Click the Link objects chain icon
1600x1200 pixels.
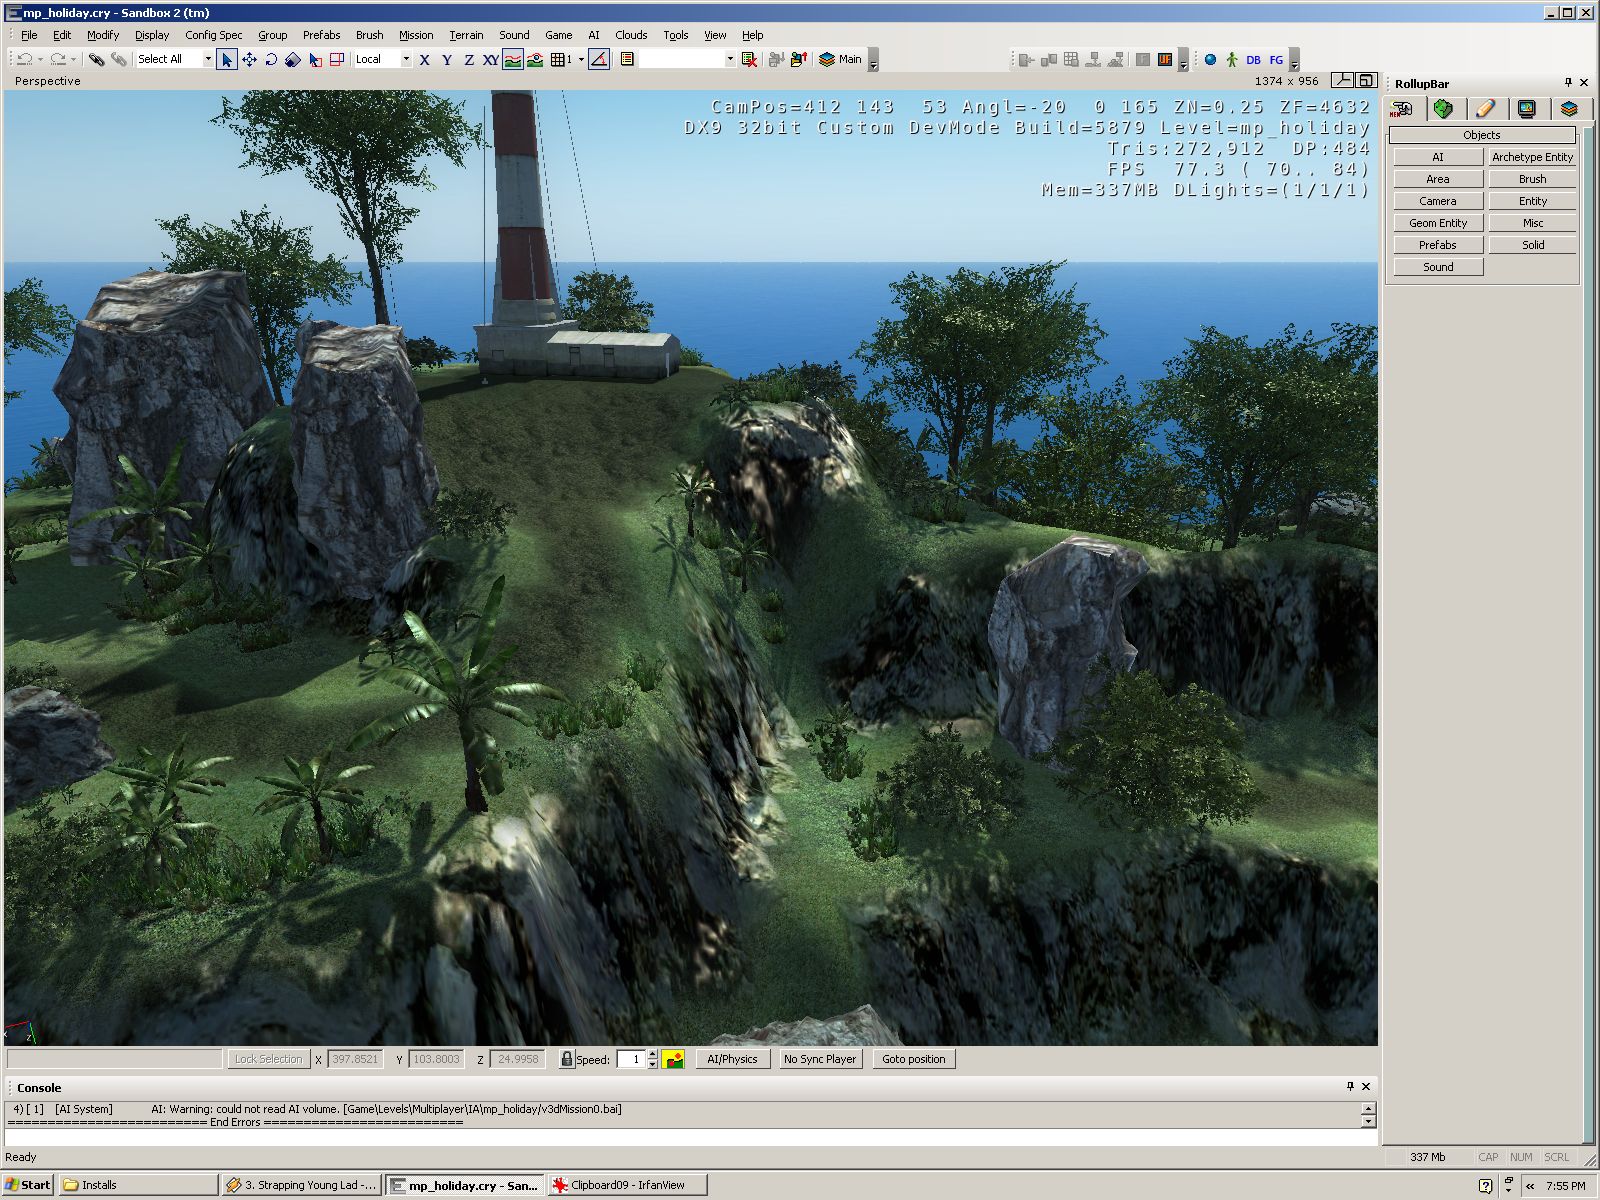pyautogui.click(x=96, y=60)
